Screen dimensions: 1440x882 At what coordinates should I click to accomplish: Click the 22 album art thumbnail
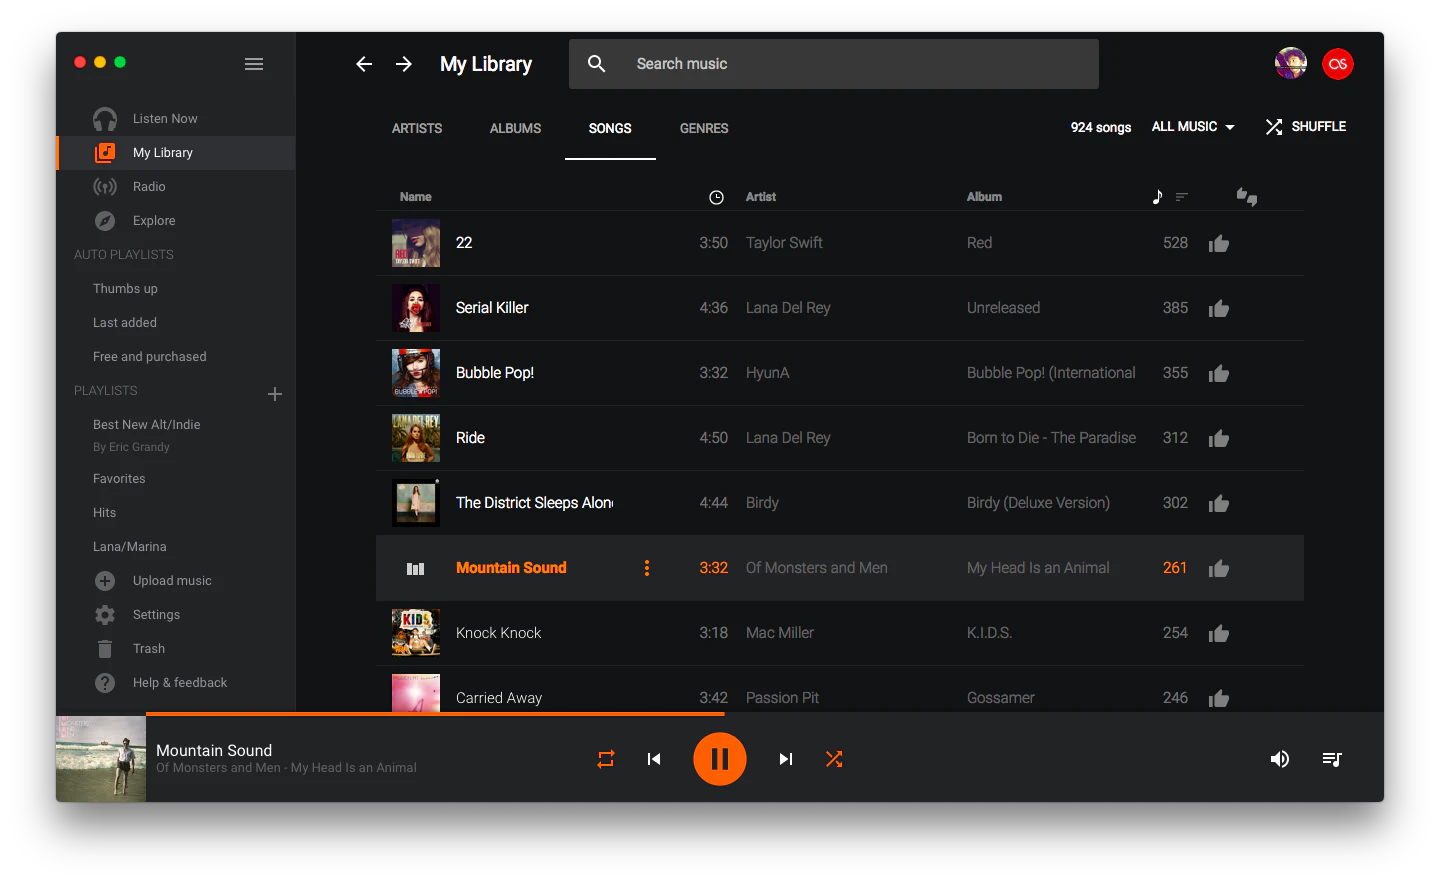[x=416, y=243]
